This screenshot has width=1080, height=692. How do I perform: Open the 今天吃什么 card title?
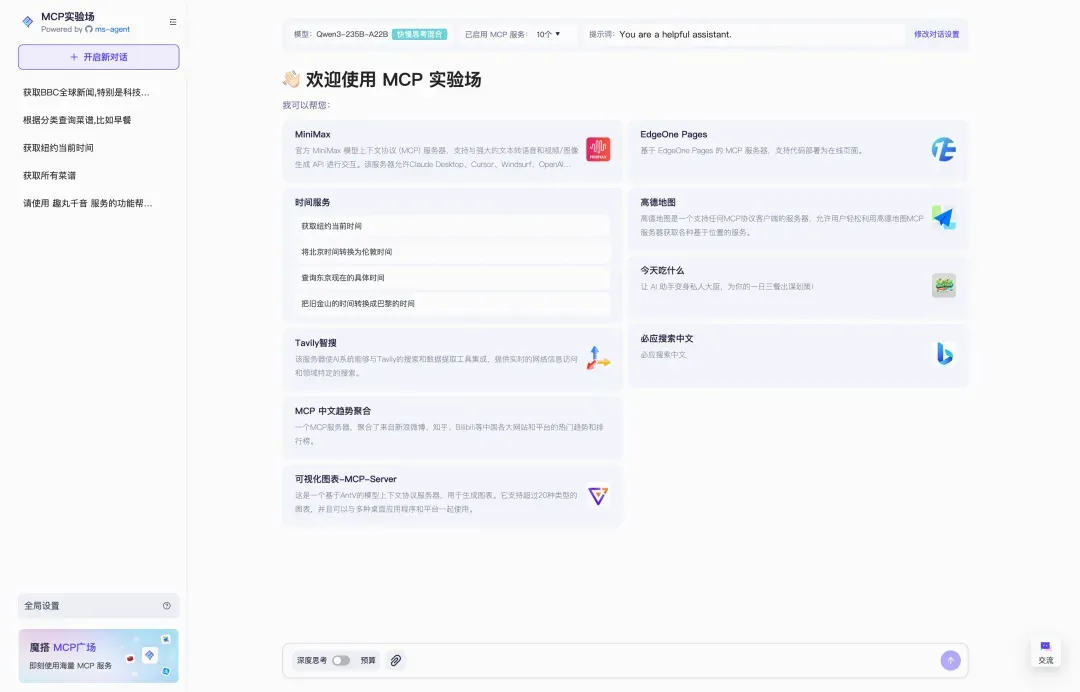click(x=662, y=271)
